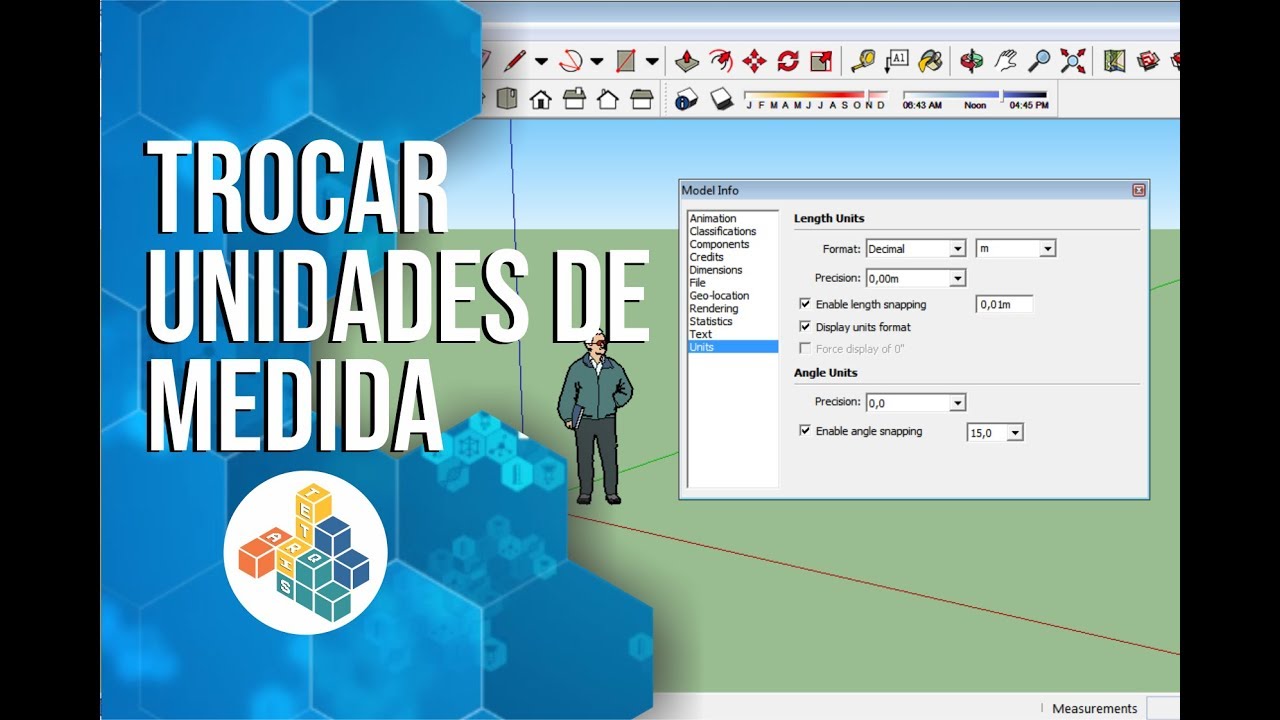Activate the Offset tool
Image resolution: width=1280 pixels, height=720 pixels.
coord(720,61)
